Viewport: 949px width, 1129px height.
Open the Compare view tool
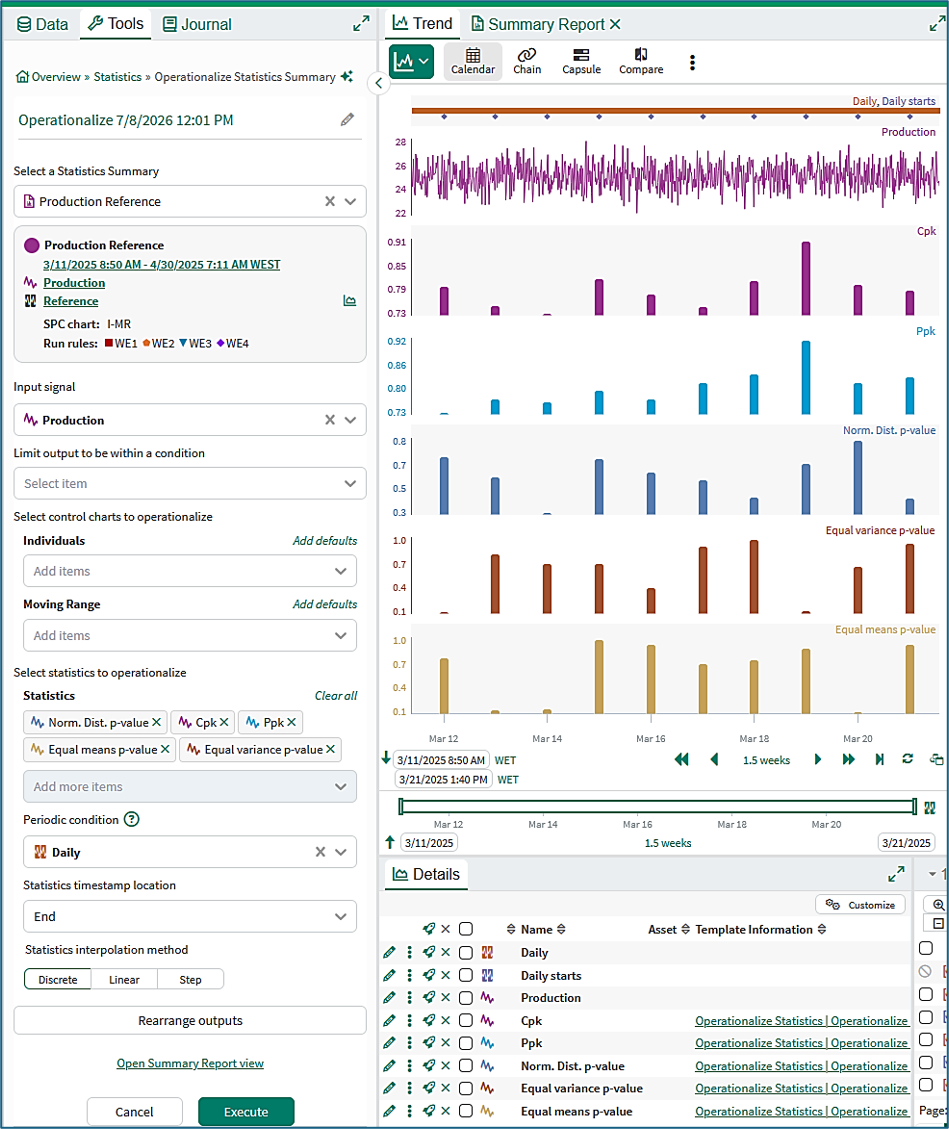(x=641, y=61)
